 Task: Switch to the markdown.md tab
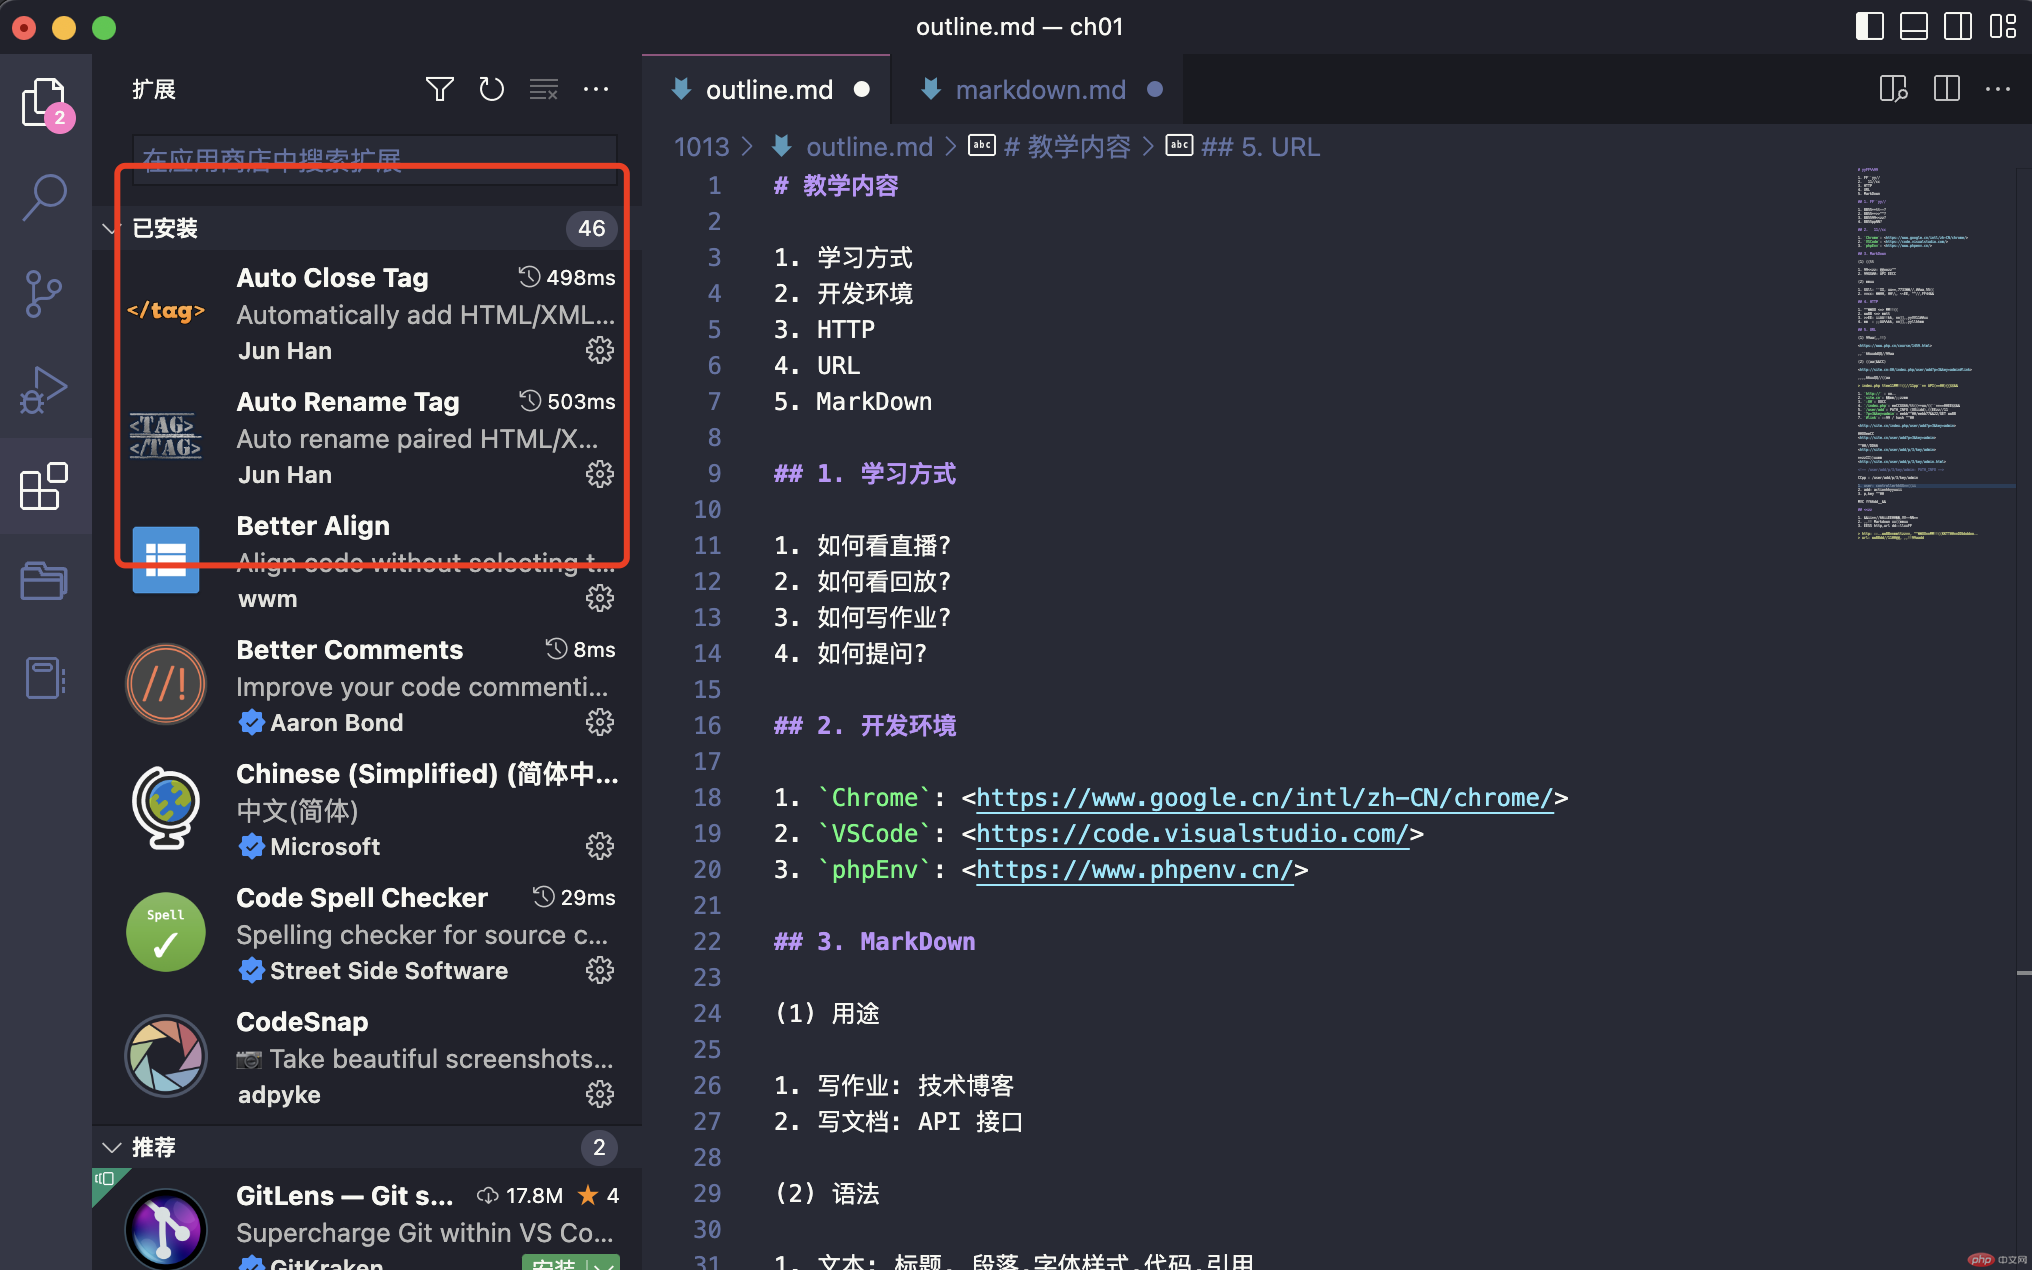pos(1040,90)
